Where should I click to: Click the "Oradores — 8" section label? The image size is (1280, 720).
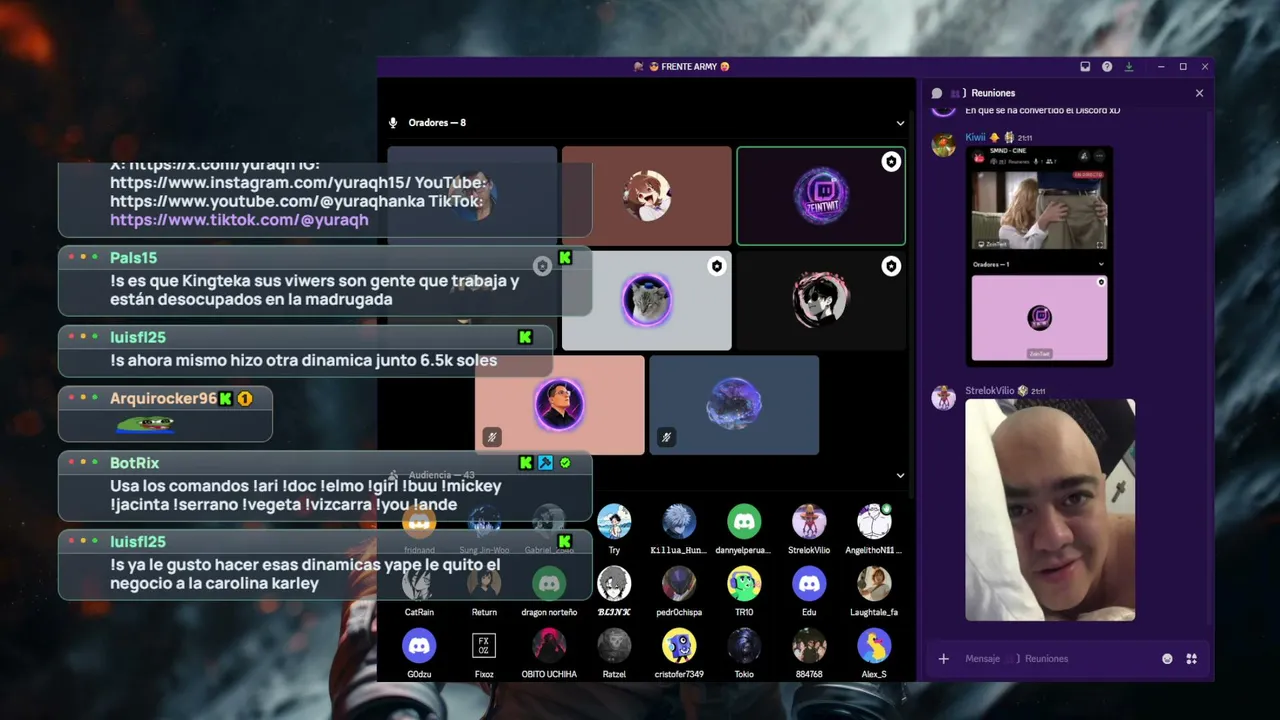pyautogui.click(x=437, y=123)
